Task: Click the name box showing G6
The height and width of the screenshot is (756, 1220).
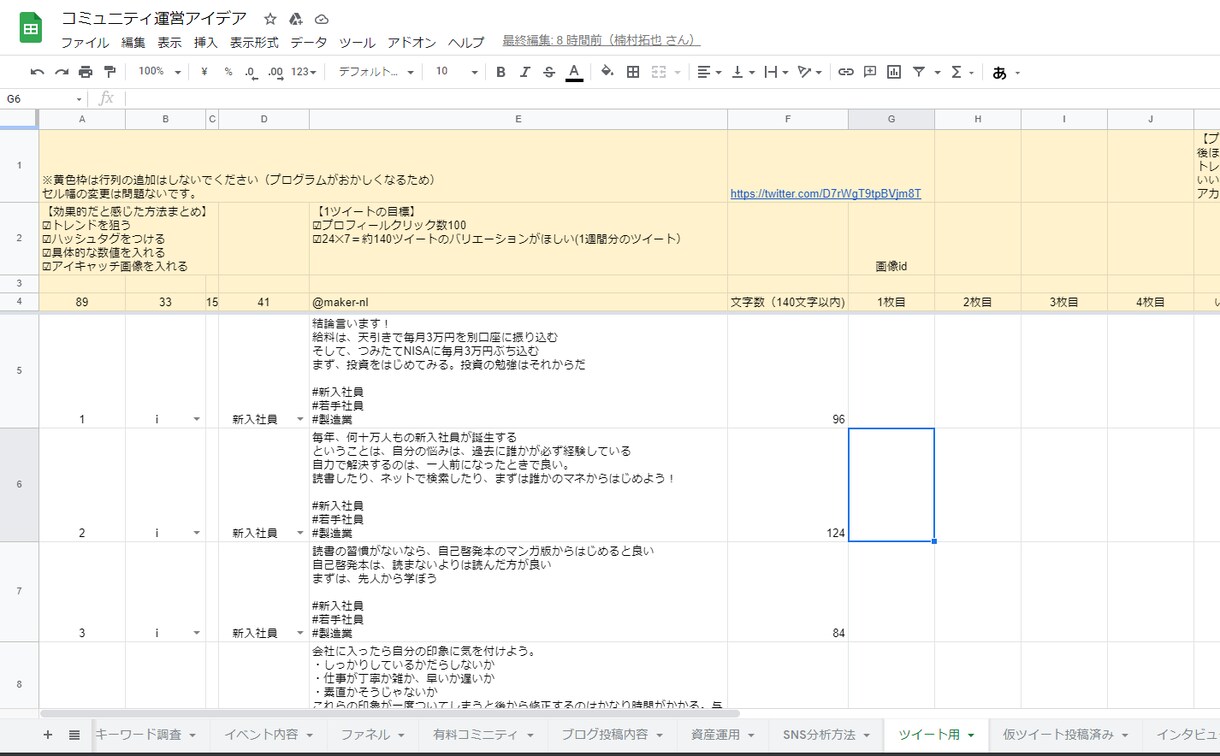Action: pos(44,99)
